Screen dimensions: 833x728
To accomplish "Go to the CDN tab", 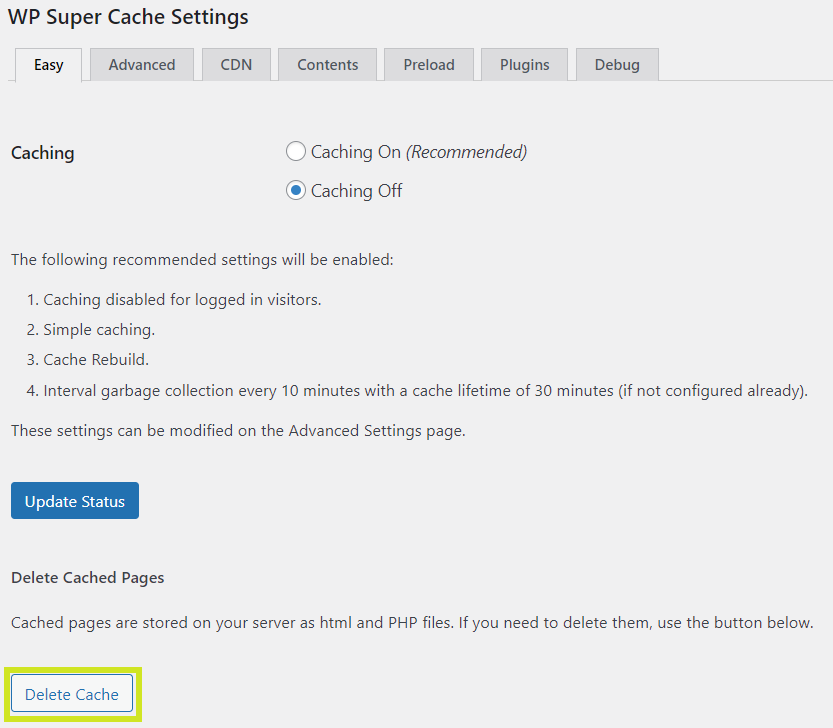I will pos(236,65).
